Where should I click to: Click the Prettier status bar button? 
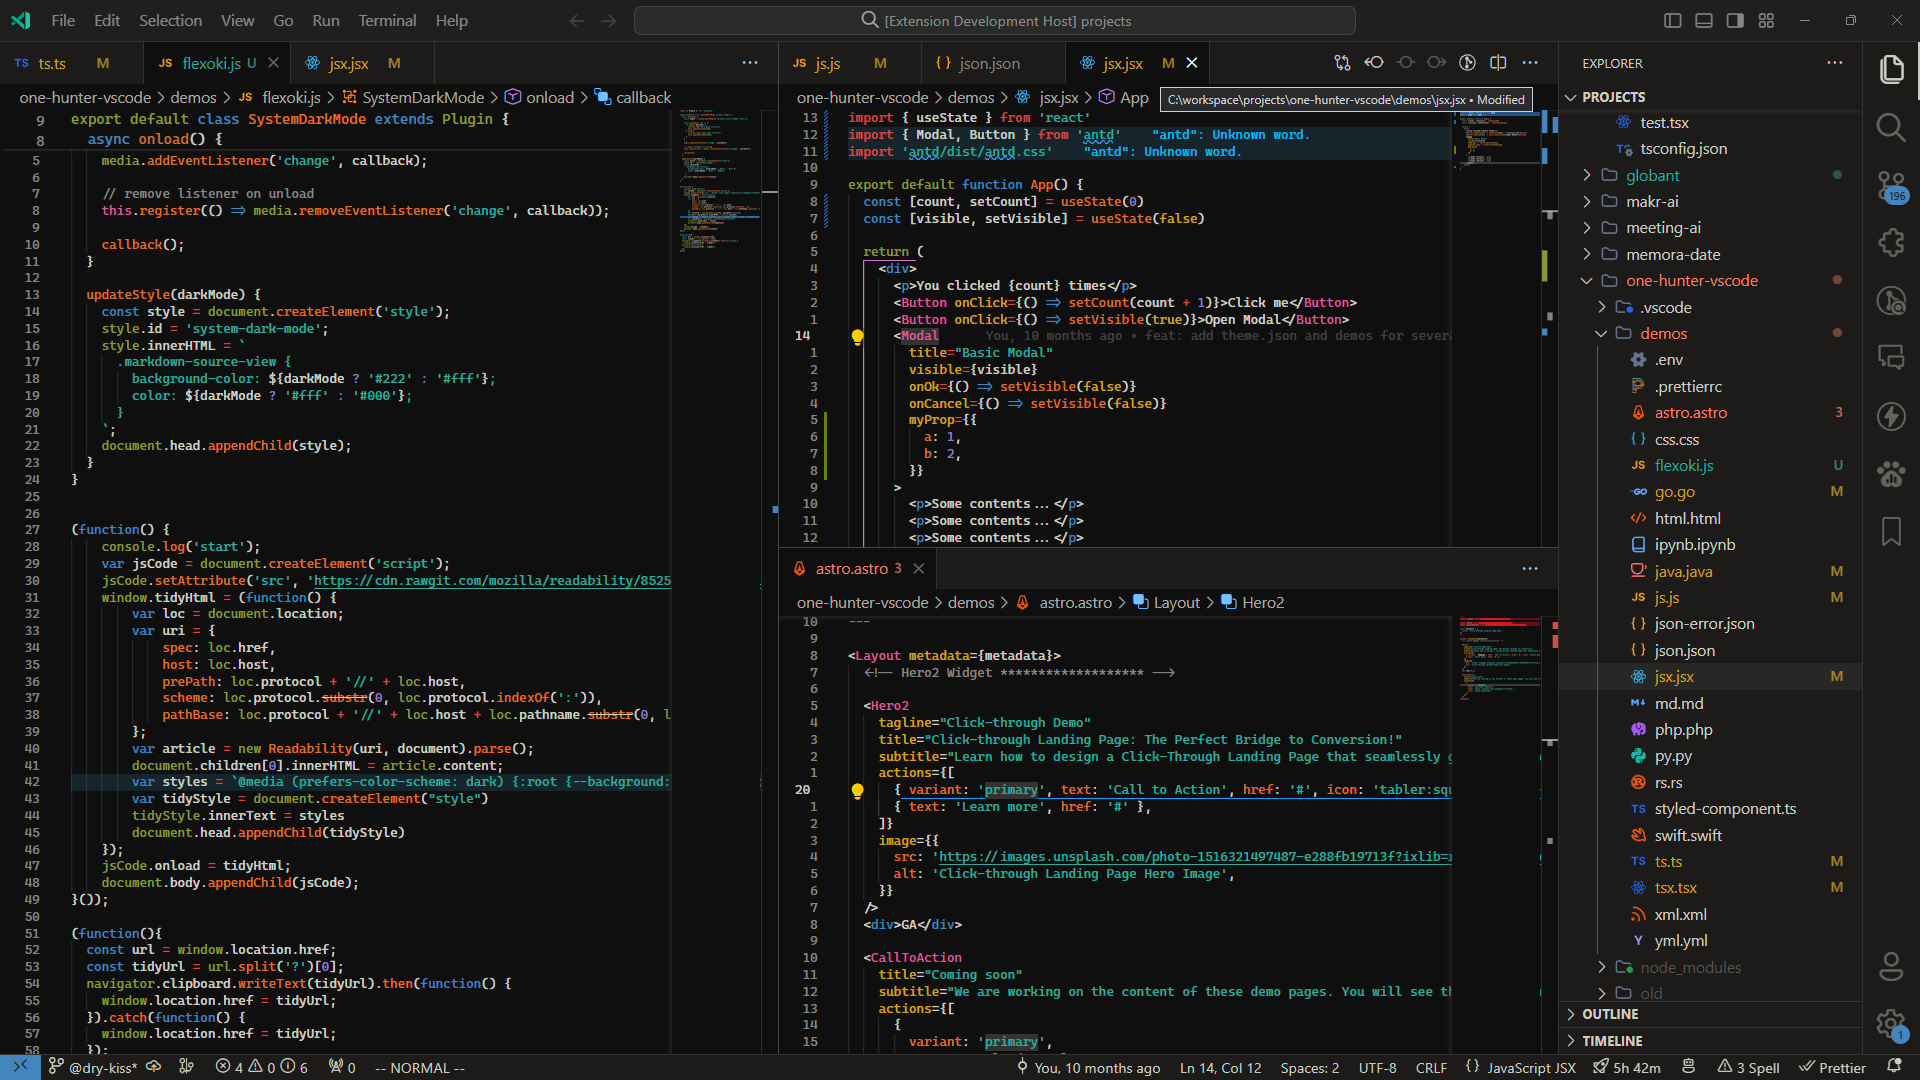pyautogui.click(x=1832, y=1067)
